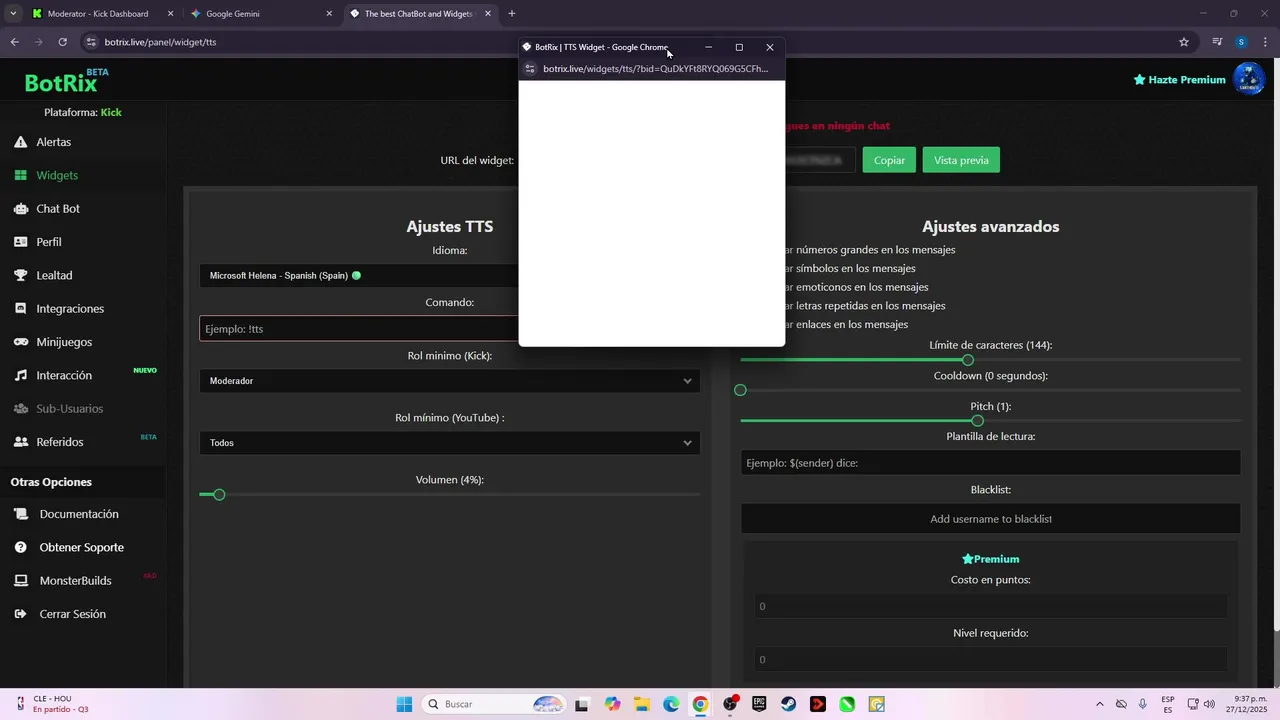
Task: Click TTS Widget popup address bar
Action: pyautogui.click(x=656, y=69)
